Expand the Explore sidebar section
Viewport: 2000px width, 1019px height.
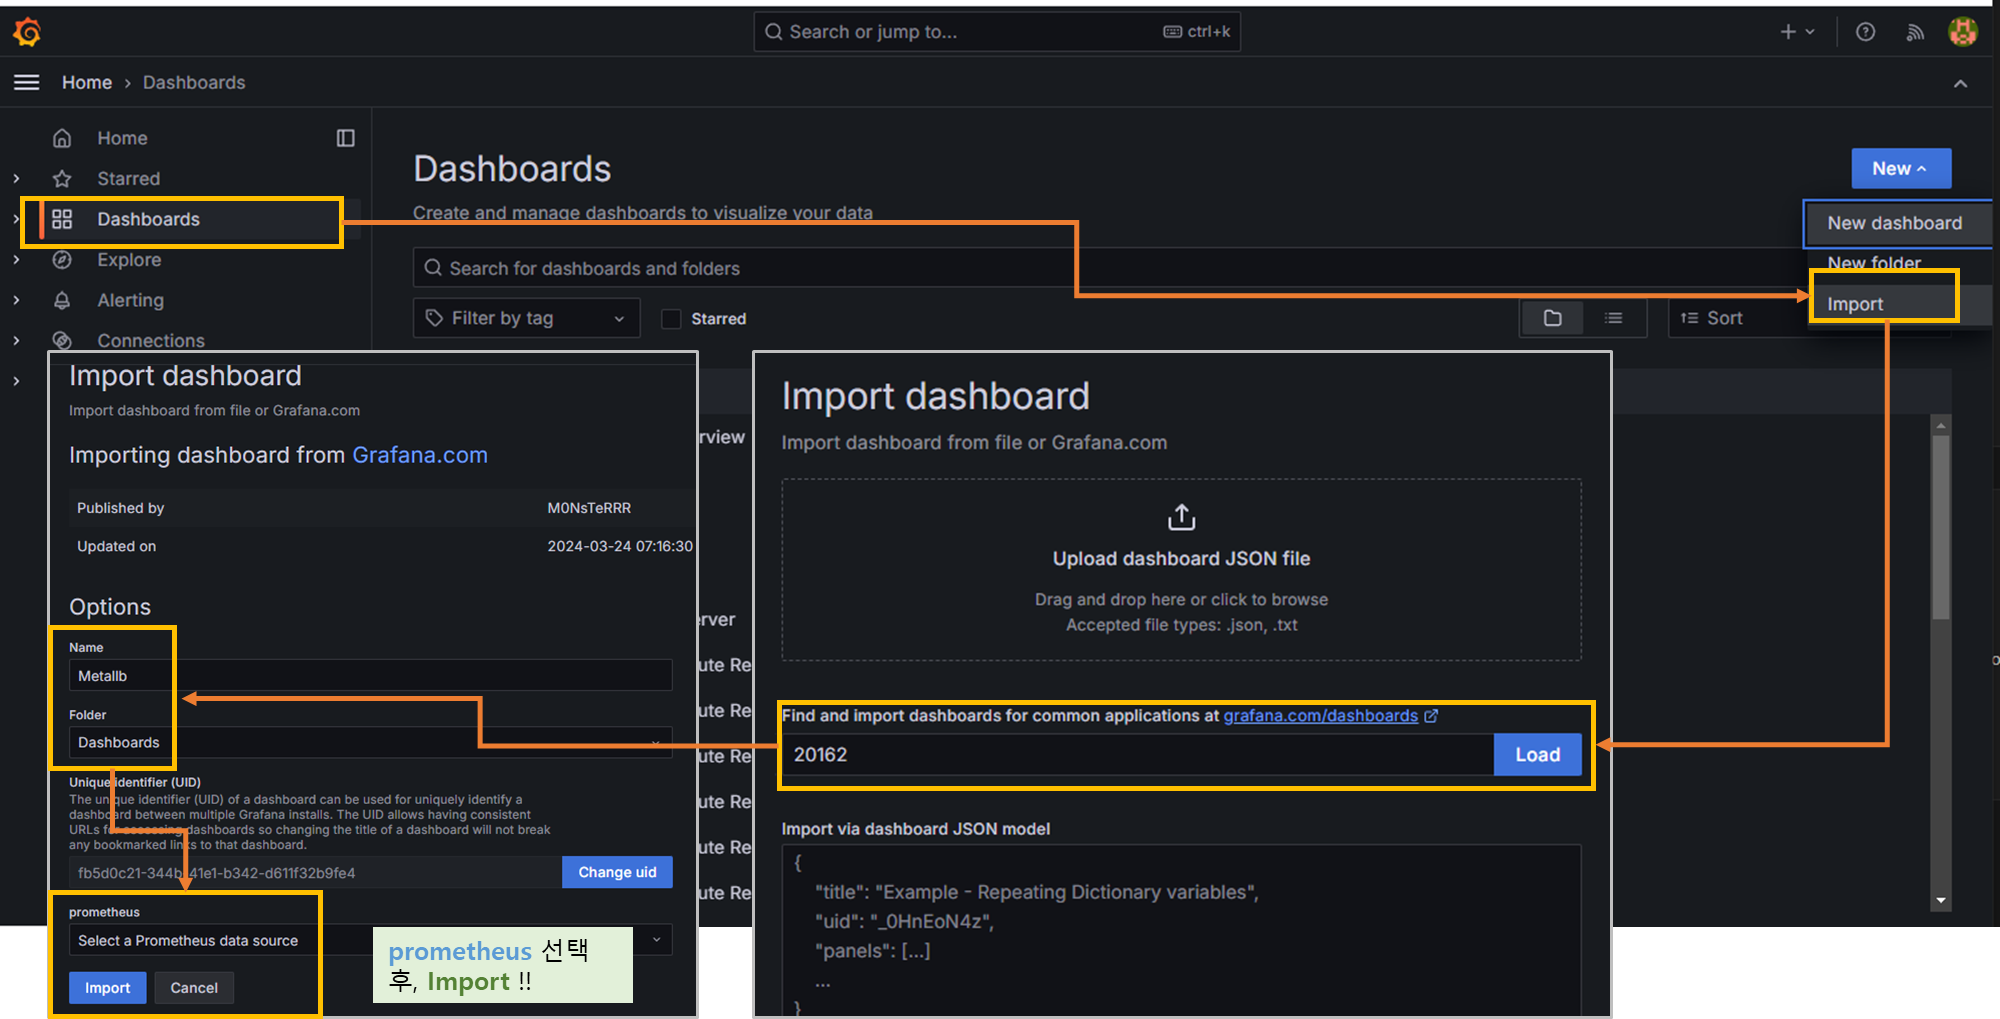tap(16, 260)
